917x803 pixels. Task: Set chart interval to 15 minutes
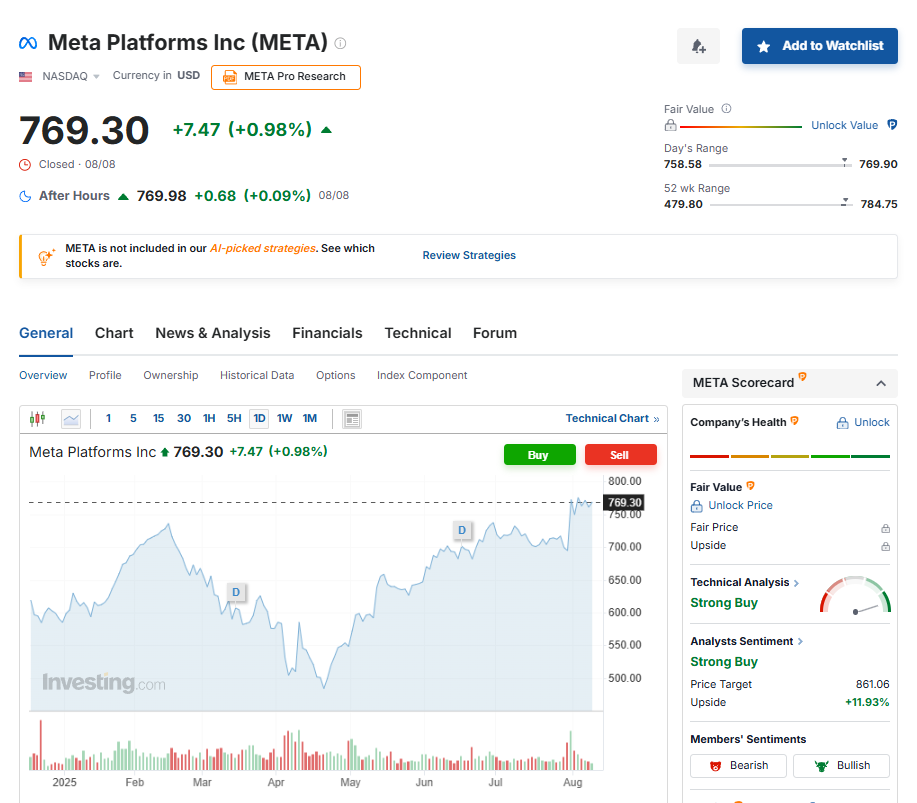coord(158,419)
